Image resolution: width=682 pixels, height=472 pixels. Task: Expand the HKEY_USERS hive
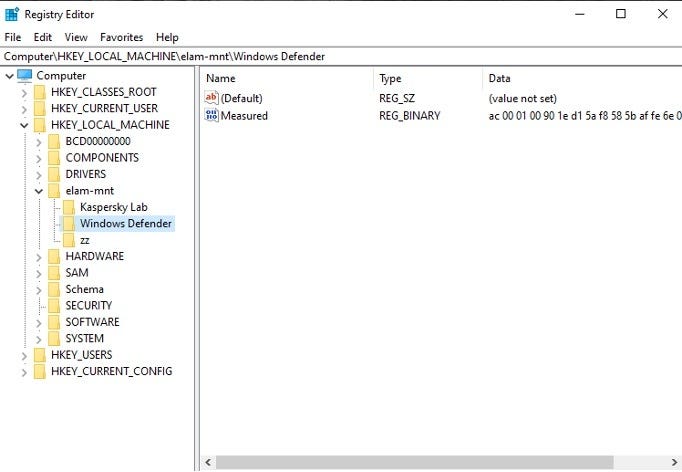pyautogui.click(x=24, y=356)
